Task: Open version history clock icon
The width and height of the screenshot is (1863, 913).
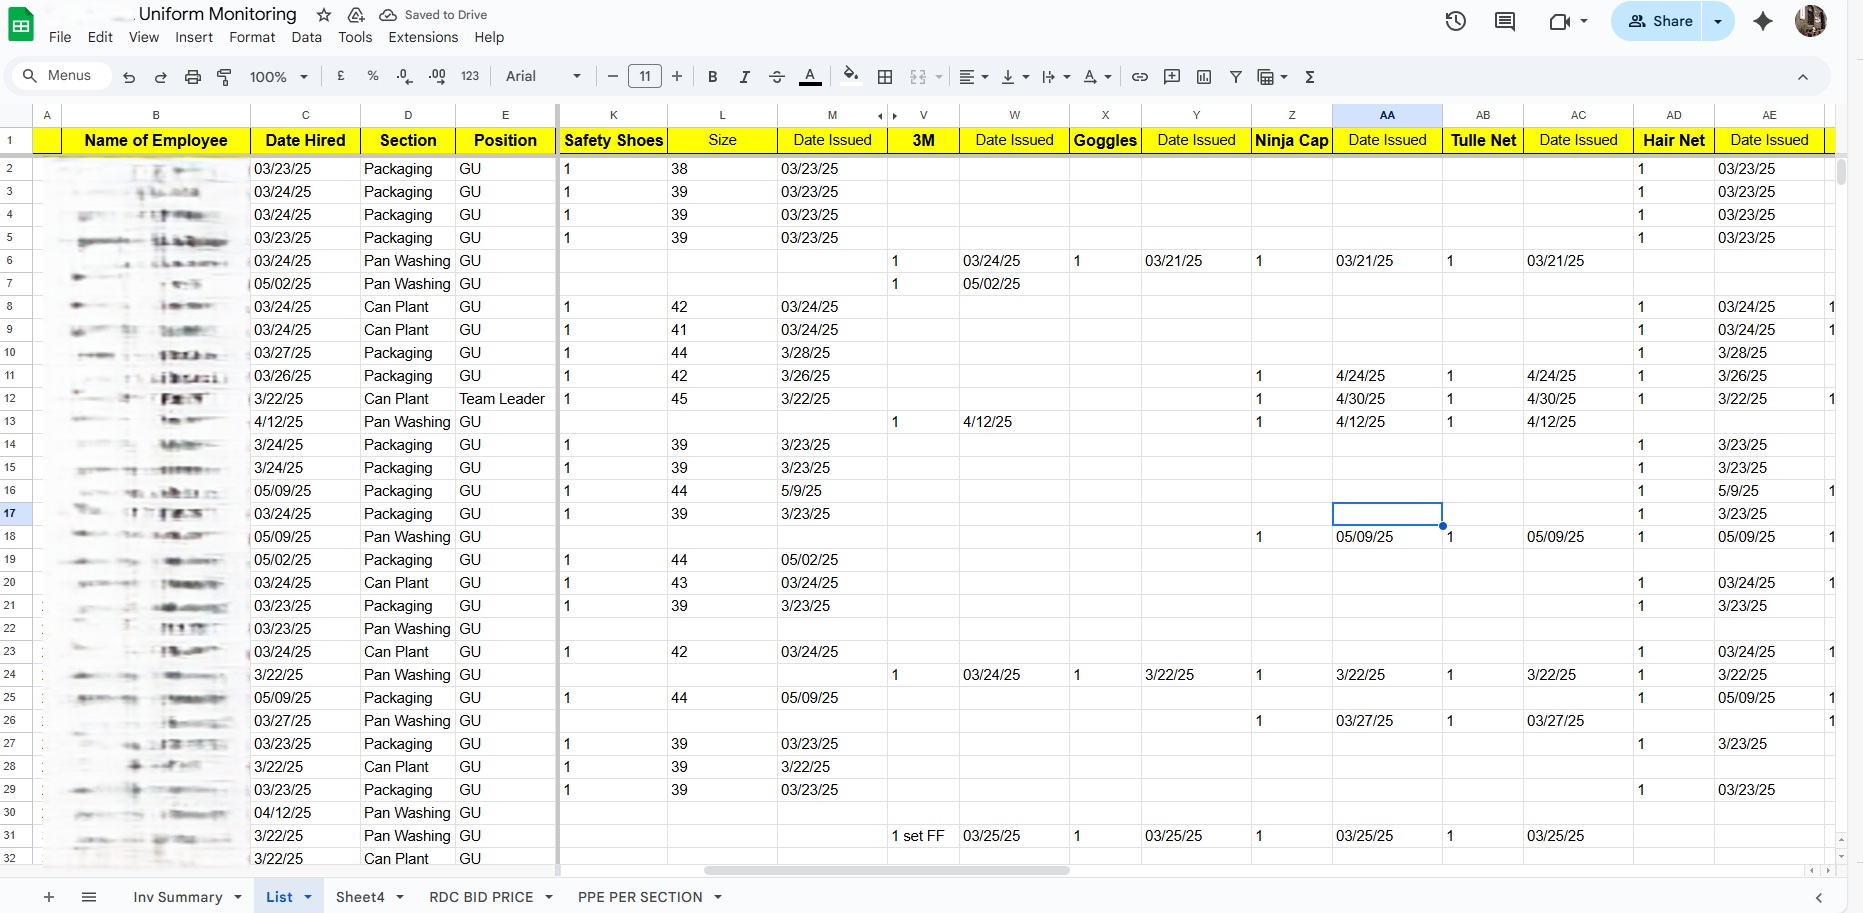Action: [x=1455, y=21]
